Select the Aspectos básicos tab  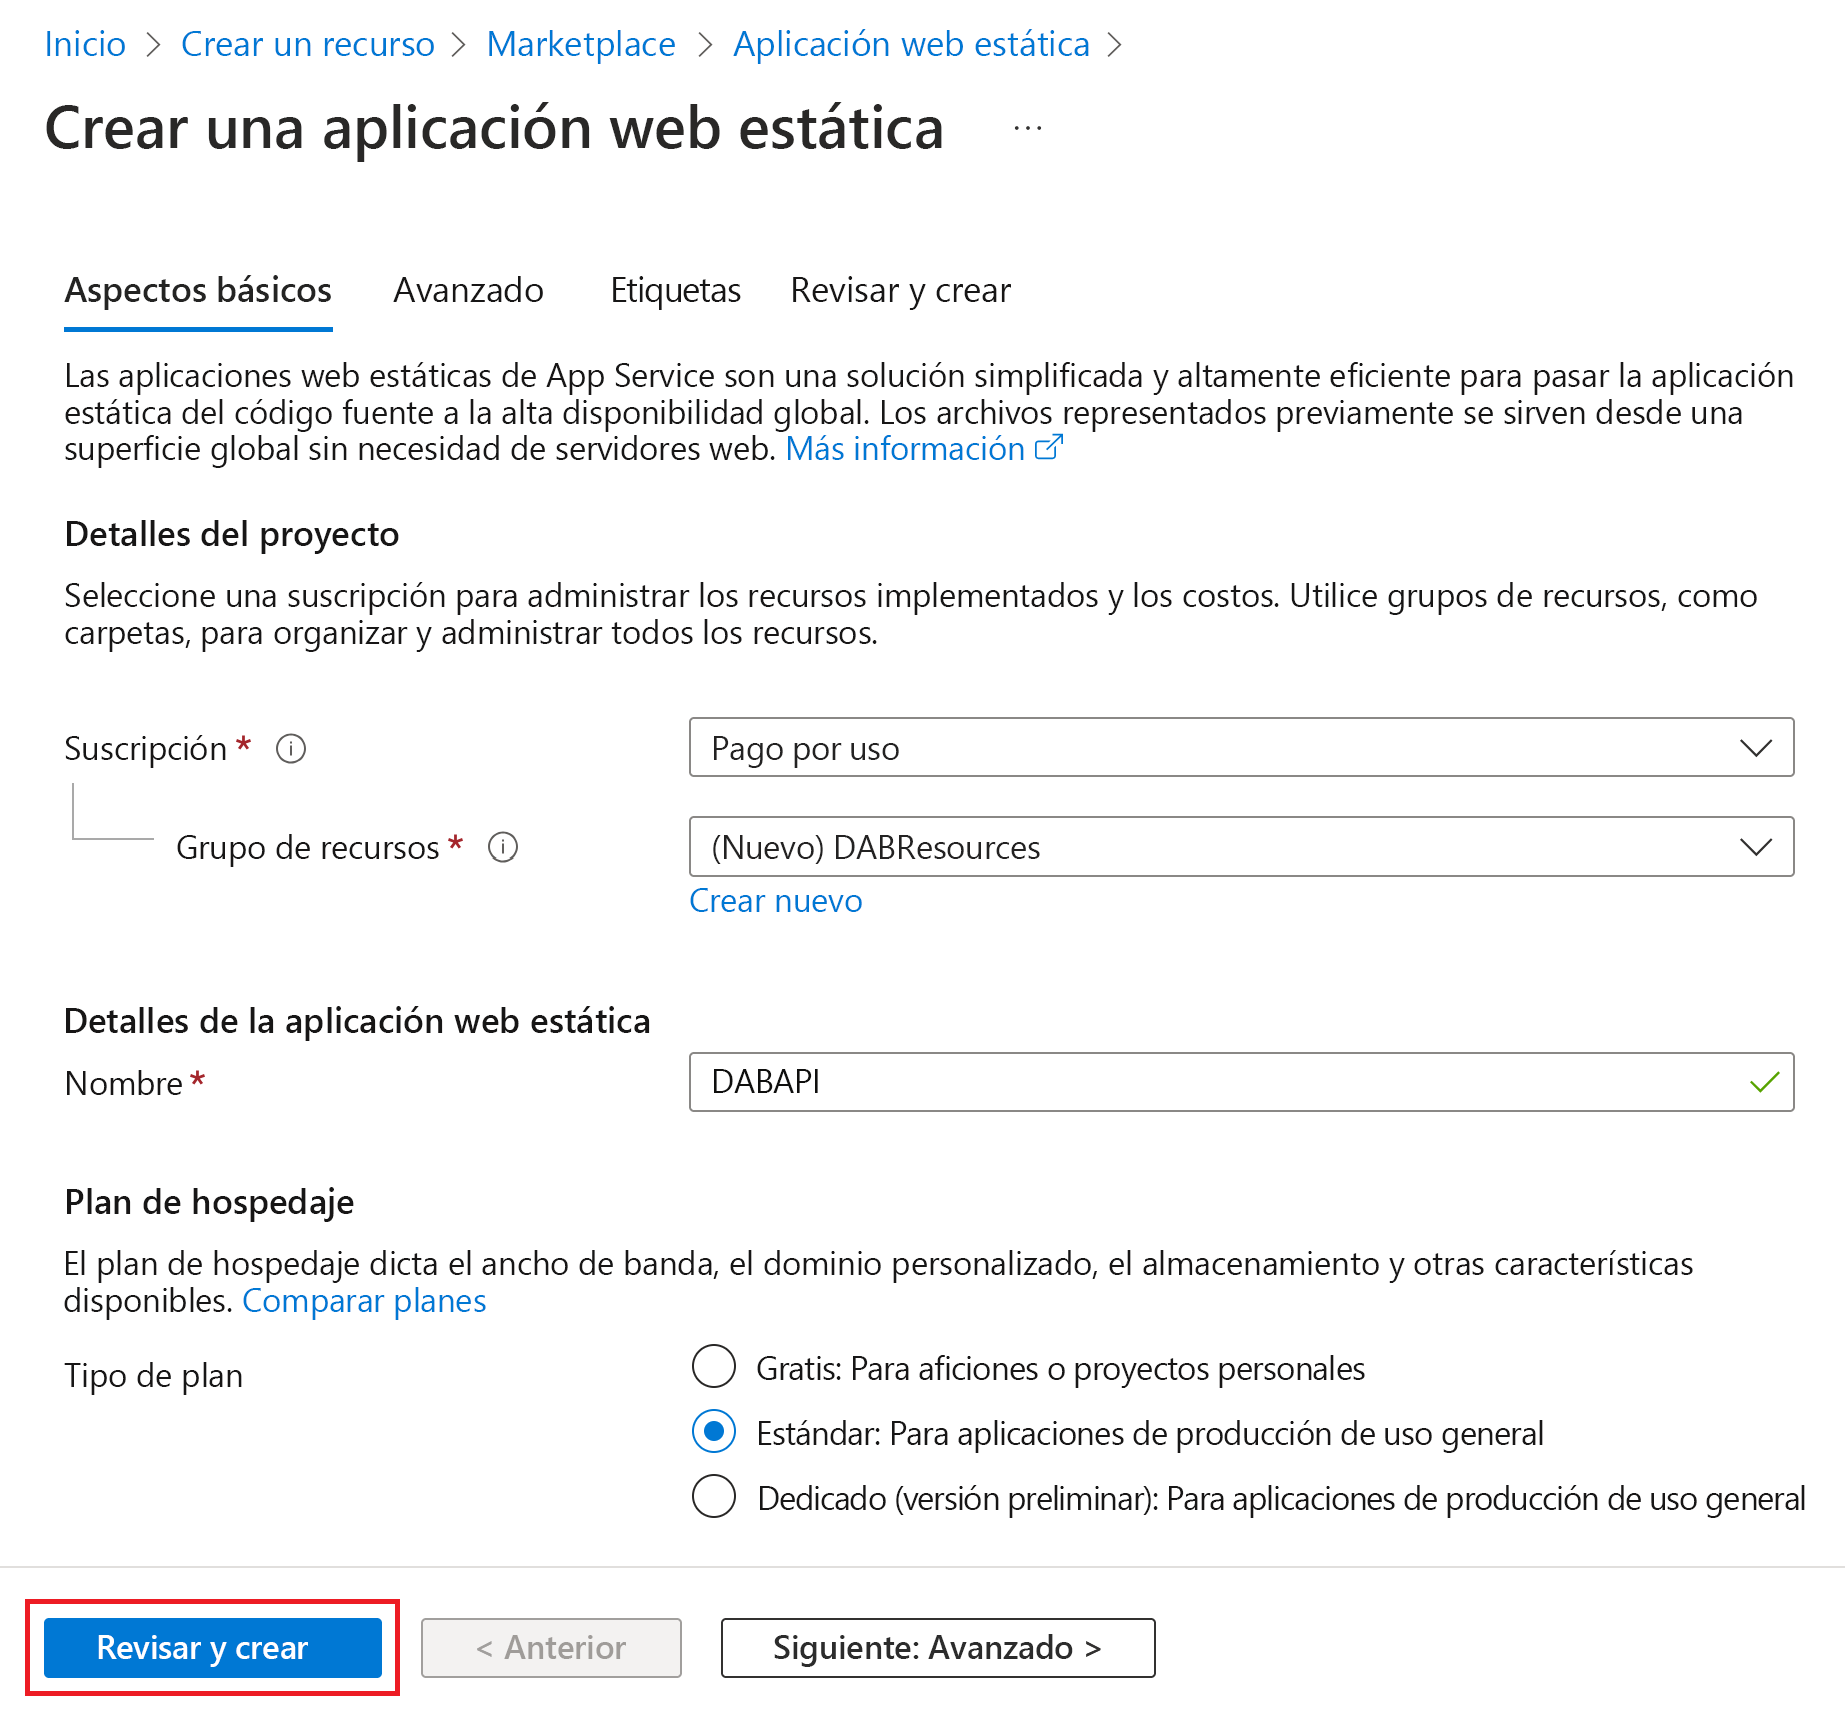[x=198, y=290]
